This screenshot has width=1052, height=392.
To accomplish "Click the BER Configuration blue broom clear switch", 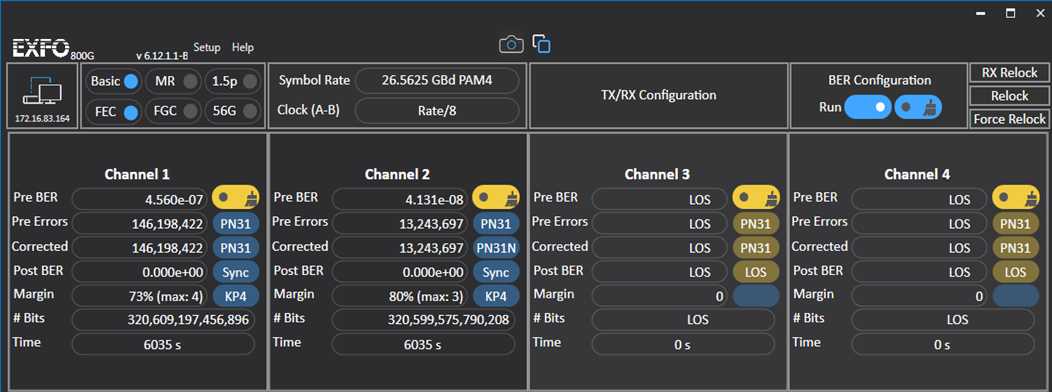I will [x=918, y=107].
